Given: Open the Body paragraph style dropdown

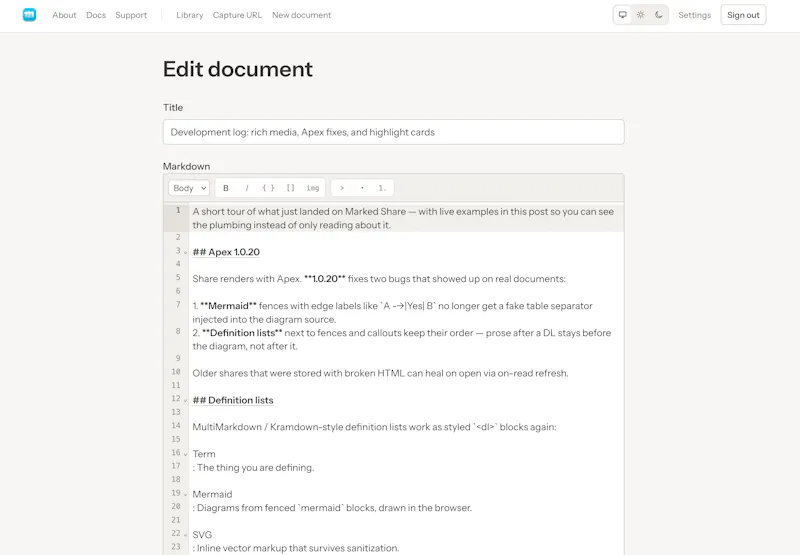Looking at the screenshot, I should [x=189, y=188].
